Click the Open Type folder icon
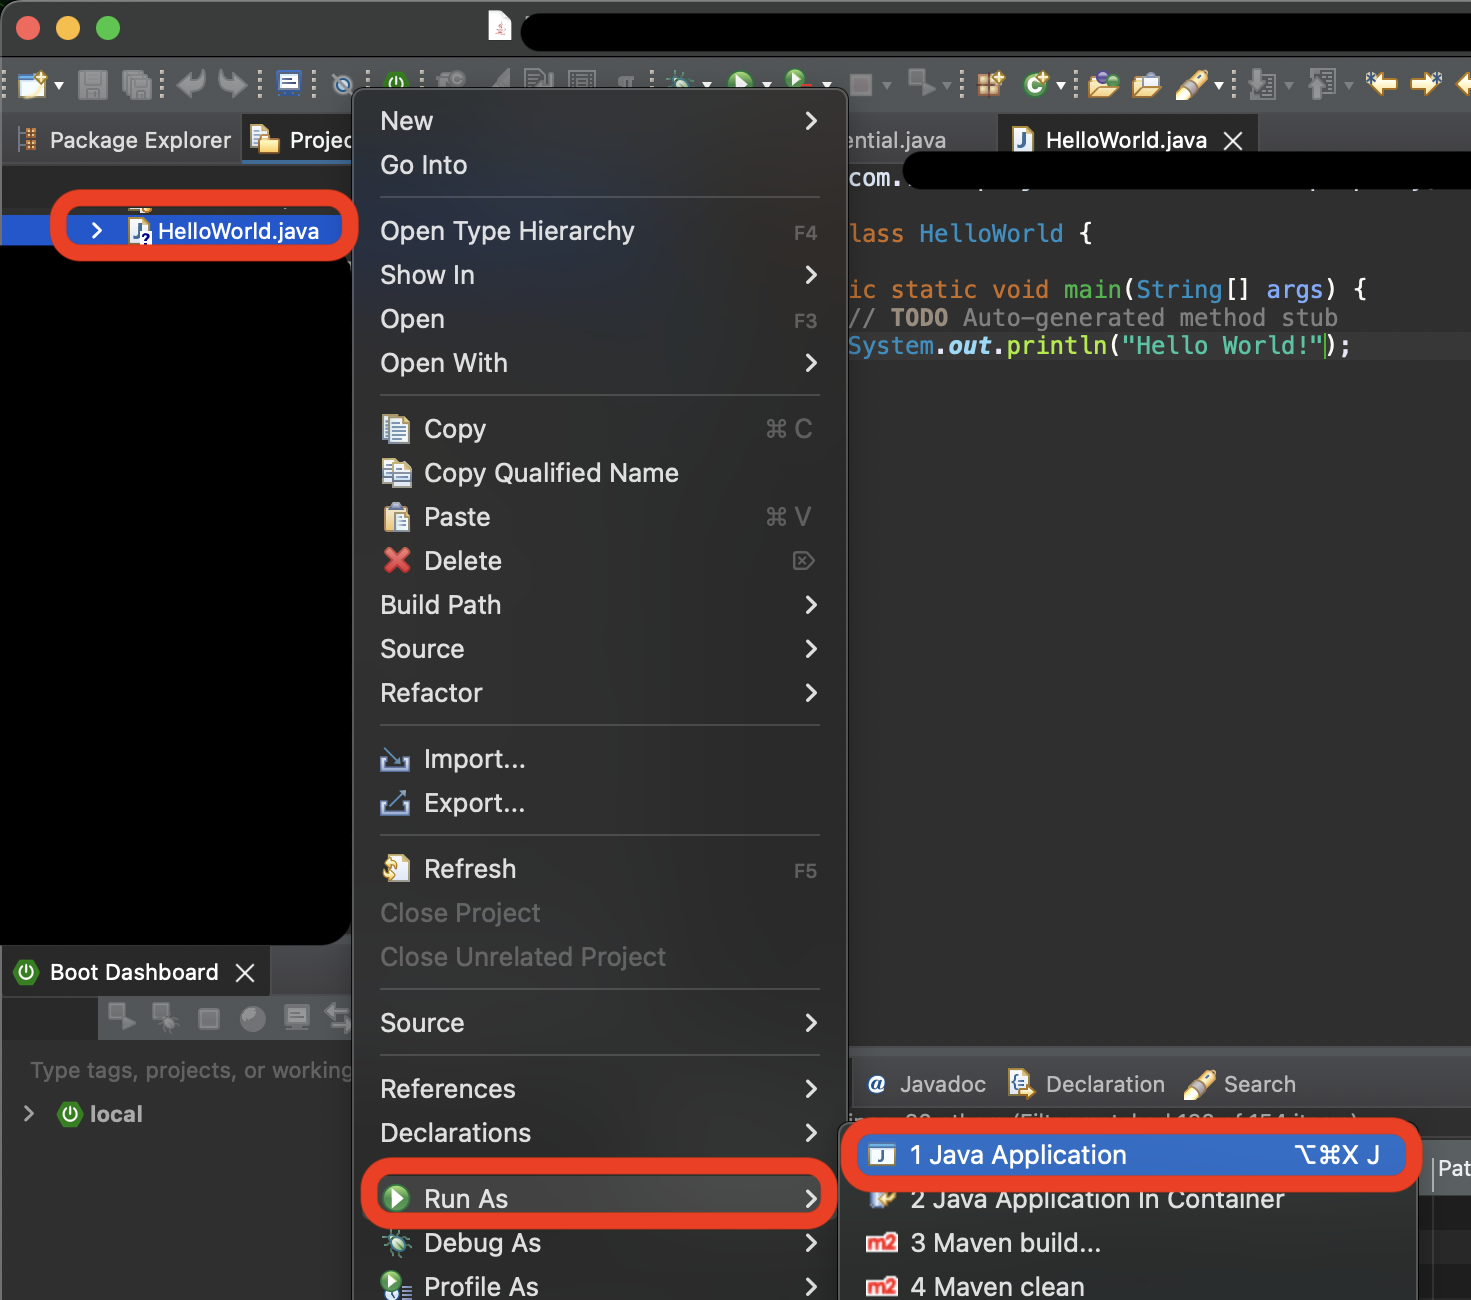The image size is (1471, 1300). click(1103, 85)
